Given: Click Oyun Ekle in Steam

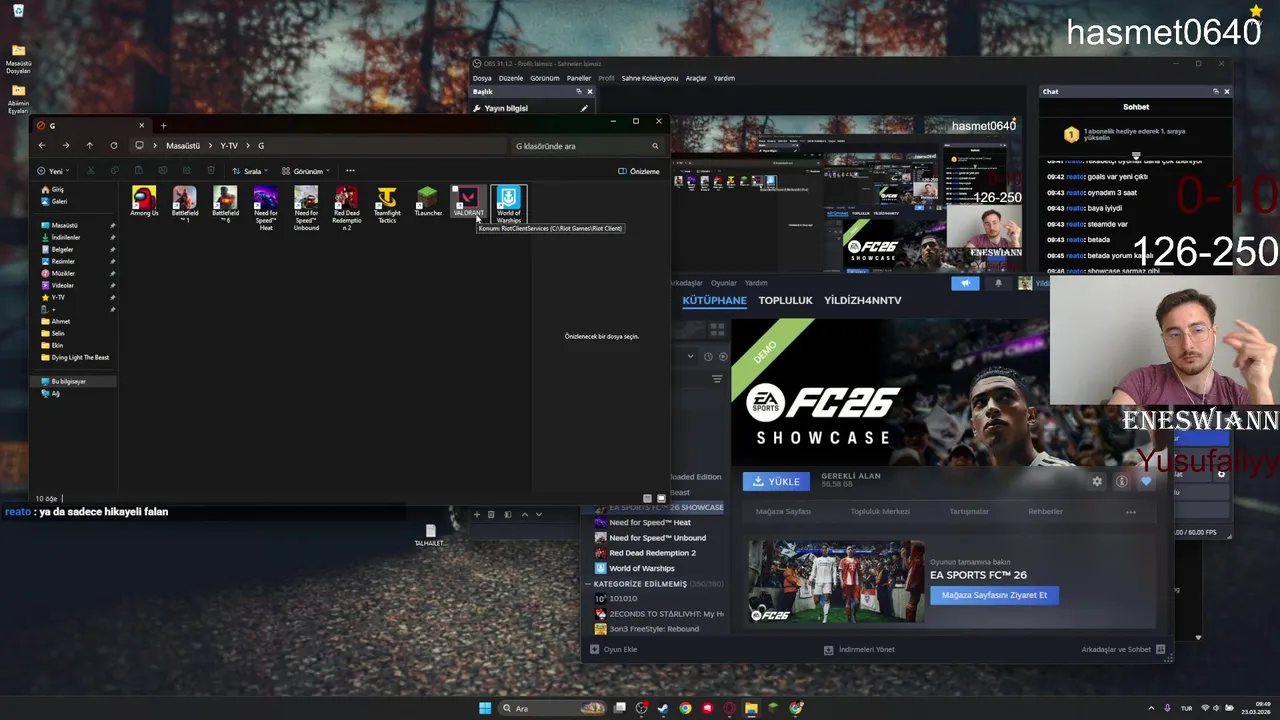Looking at the screenshot, I should click(x=613, y=649).
